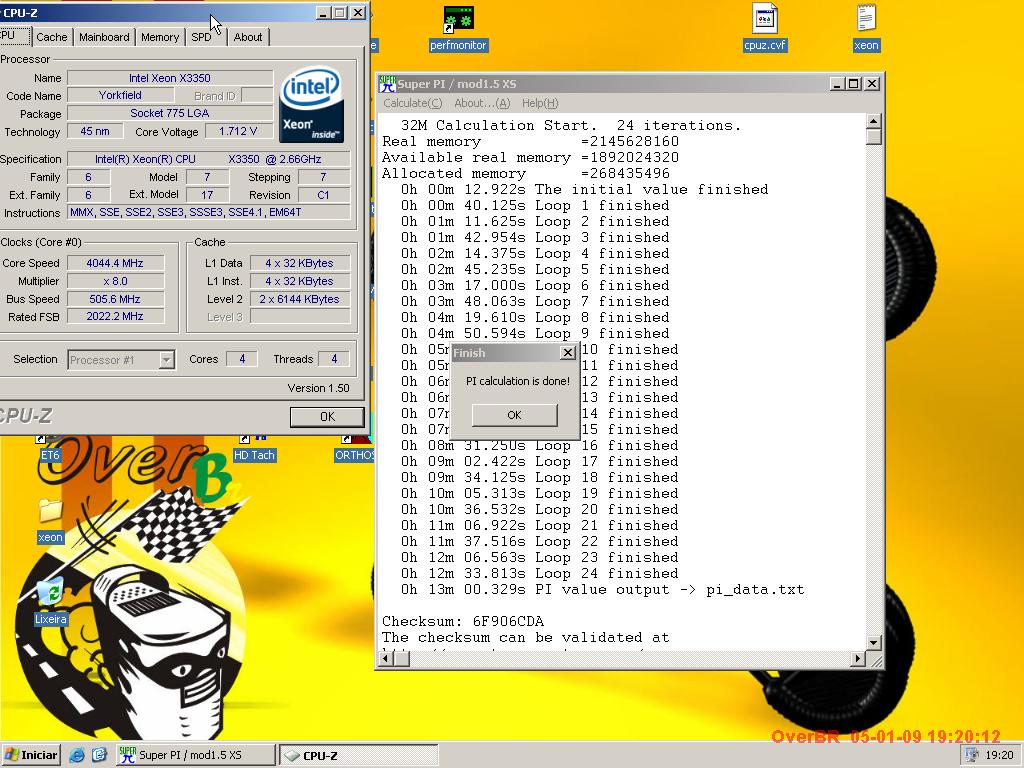Click the Super PI horizontal scroll left arrow
Screen dimensions: 1024x768
pyautogui.click(x=386, y=659)
